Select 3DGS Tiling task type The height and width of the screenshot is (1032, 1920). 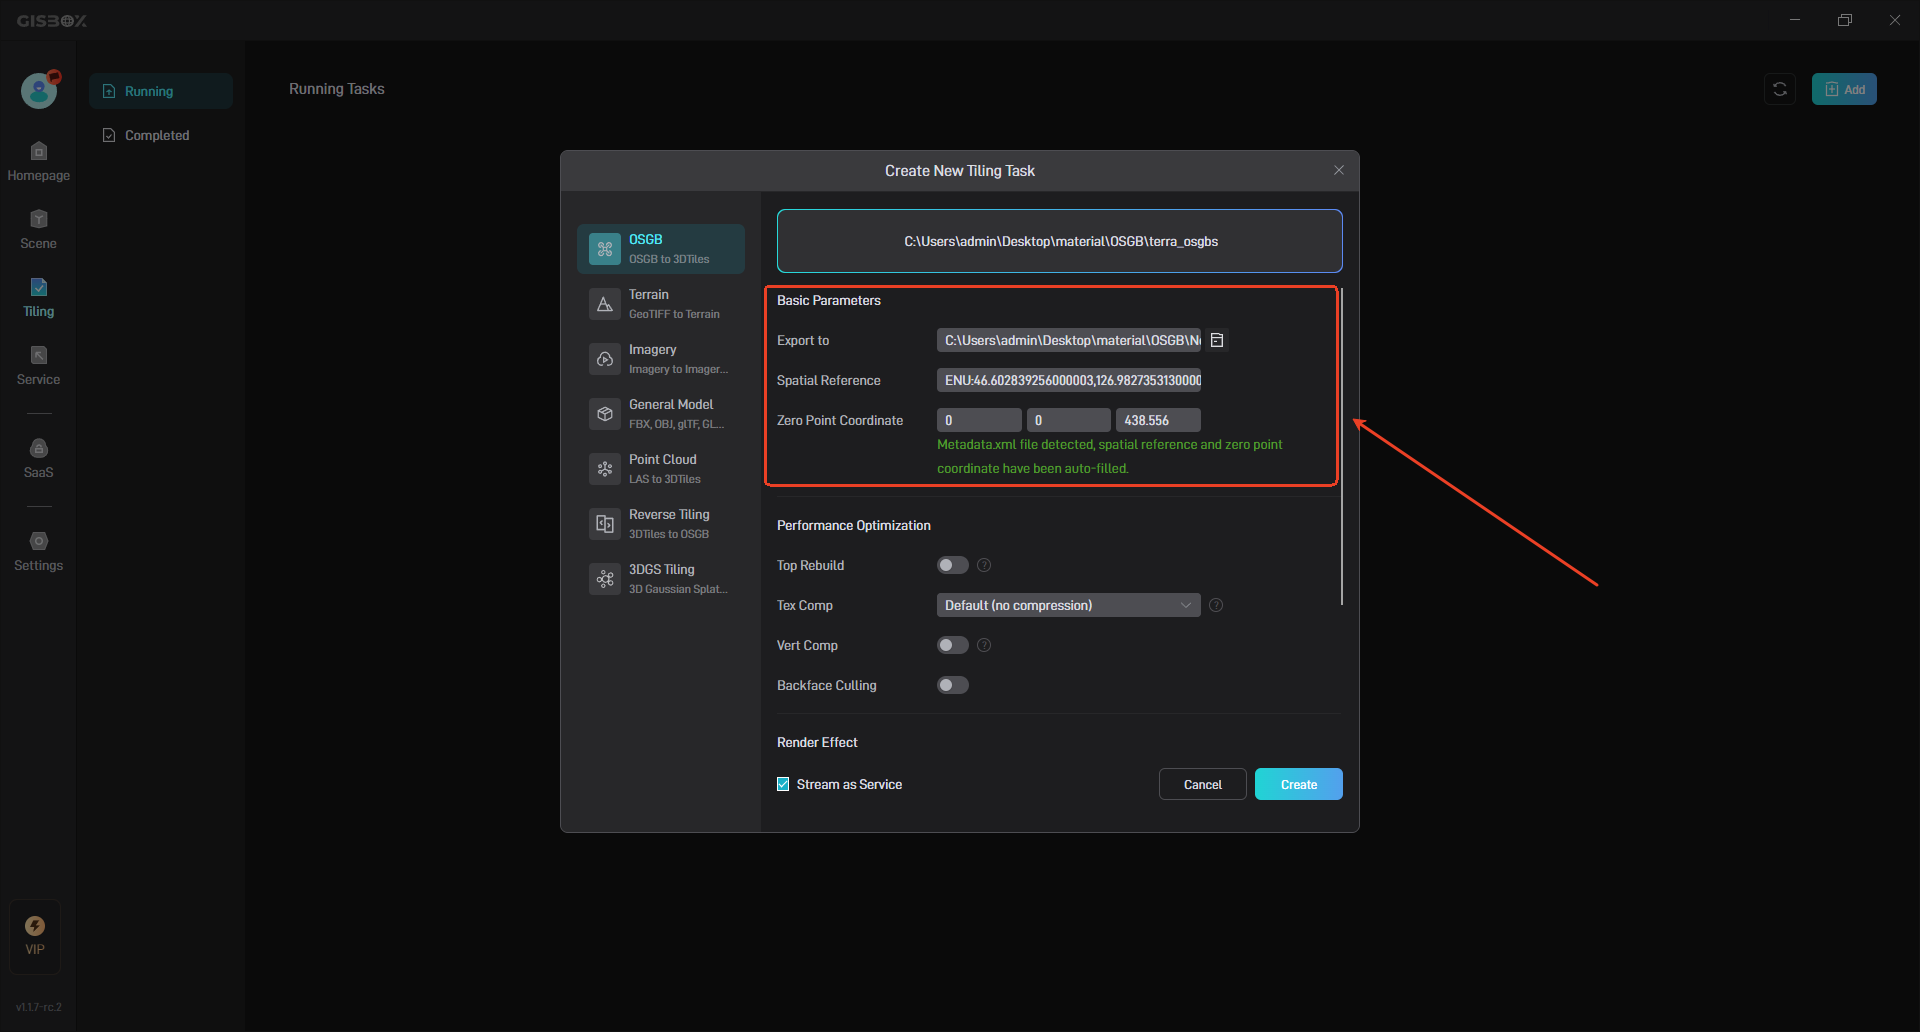(661, 579)
